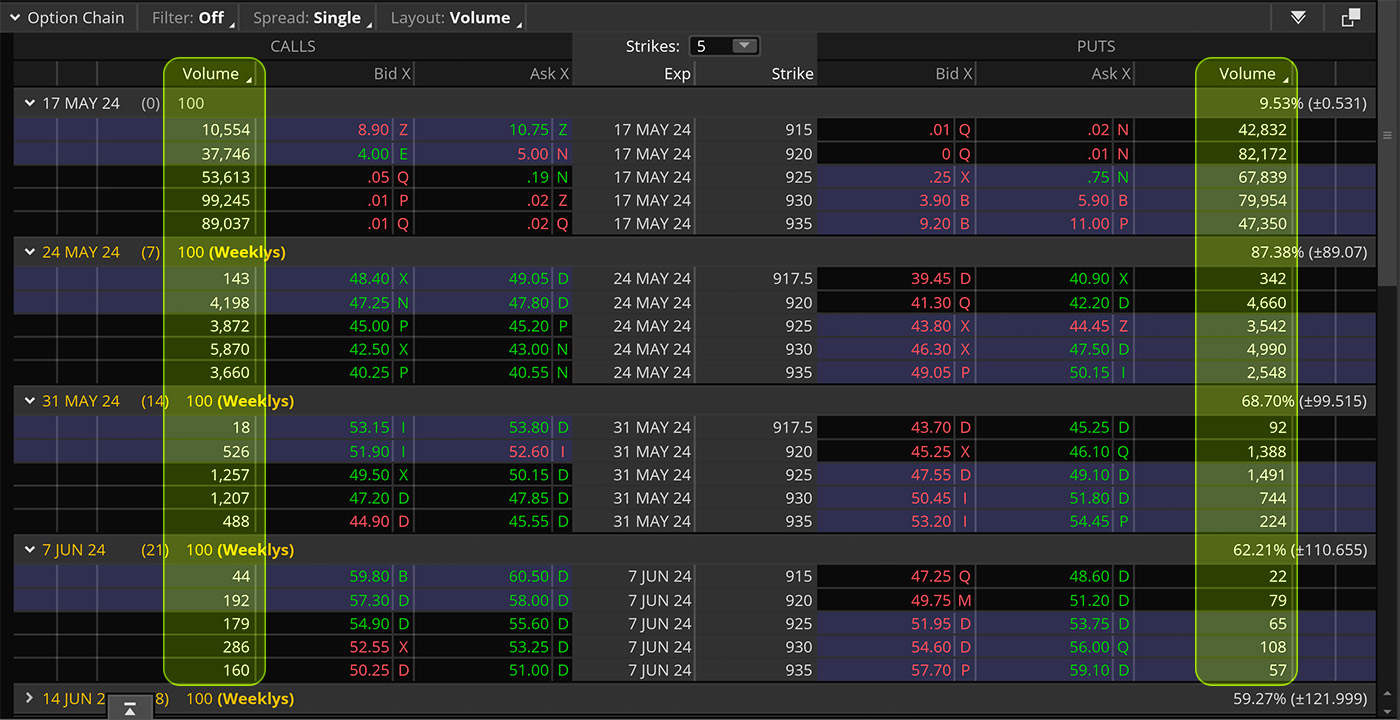
Task: Click put volume 82,172 in 17 MAY 920
Action: [x=1260, y=154]
